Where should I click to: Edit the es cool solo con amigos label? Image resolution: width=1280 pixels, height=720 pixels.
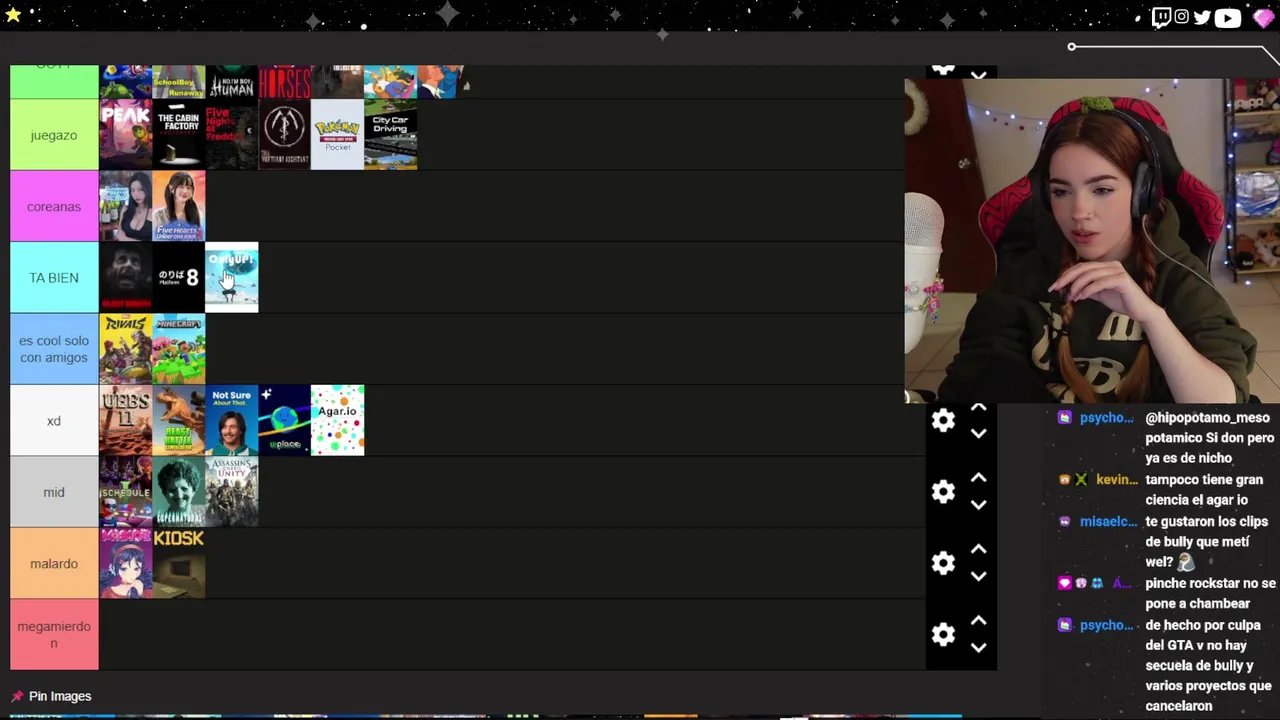54,349
